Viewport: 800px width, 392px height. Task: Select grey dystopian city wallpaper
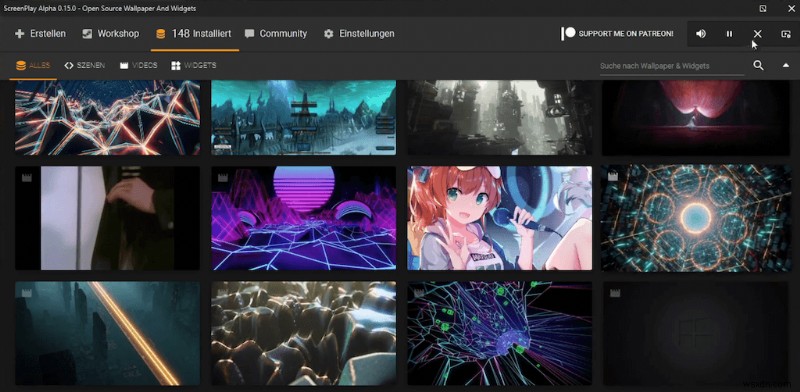499,117
